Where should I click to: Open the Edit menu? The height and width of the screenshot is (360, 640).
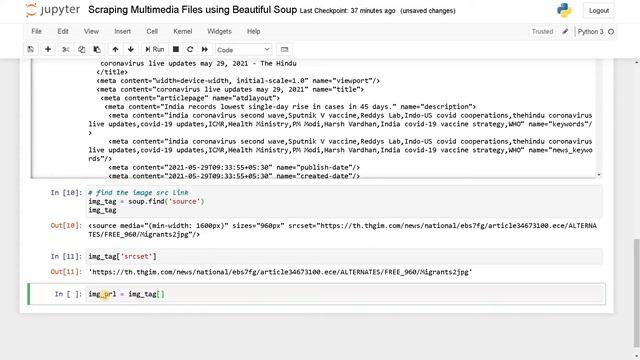[x=63, y=31]
